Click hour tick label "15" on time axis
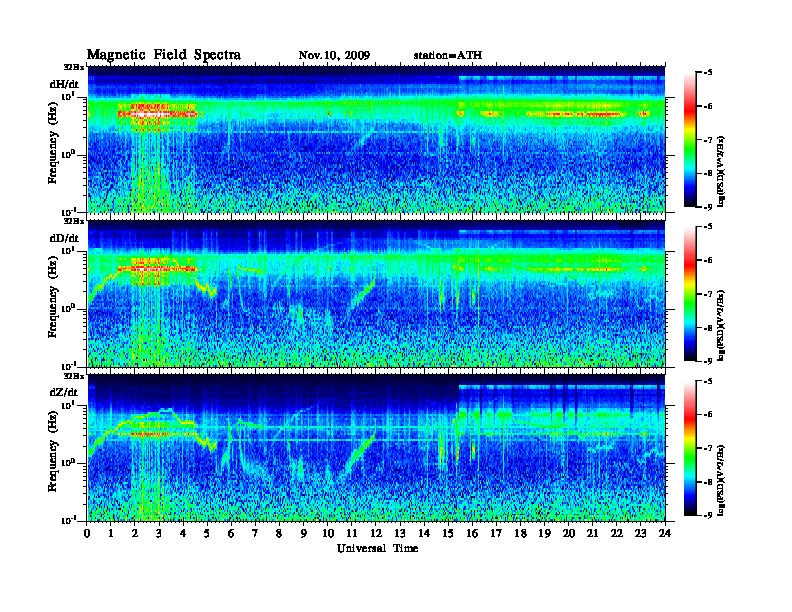The height and width of the screenshot is (612, 792). tap(448, 533)
